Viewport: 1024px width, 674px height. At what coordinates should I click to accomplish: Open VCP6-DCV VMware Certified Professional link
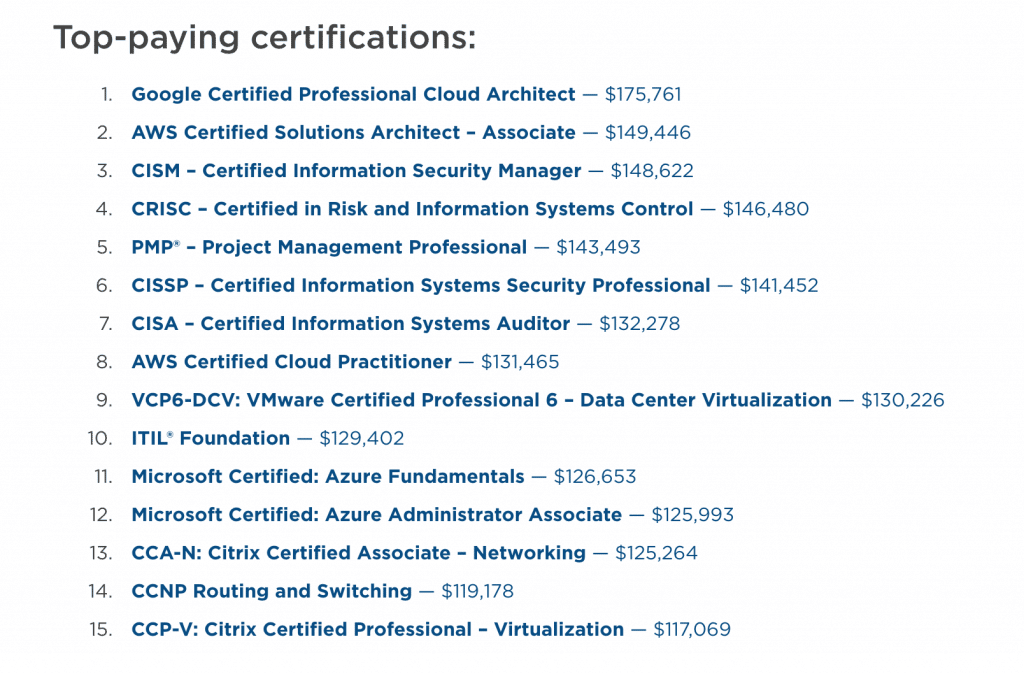click(x=481, y=400)
